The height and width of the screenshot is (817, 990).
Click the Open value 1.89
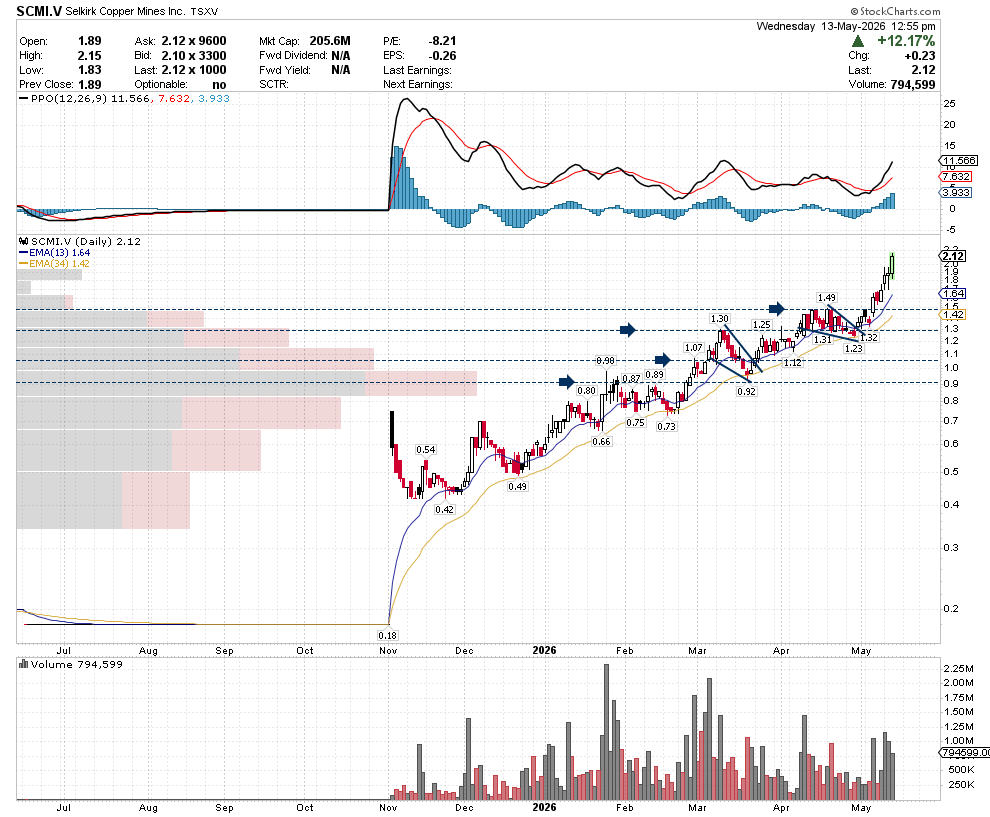pos(90,41)
